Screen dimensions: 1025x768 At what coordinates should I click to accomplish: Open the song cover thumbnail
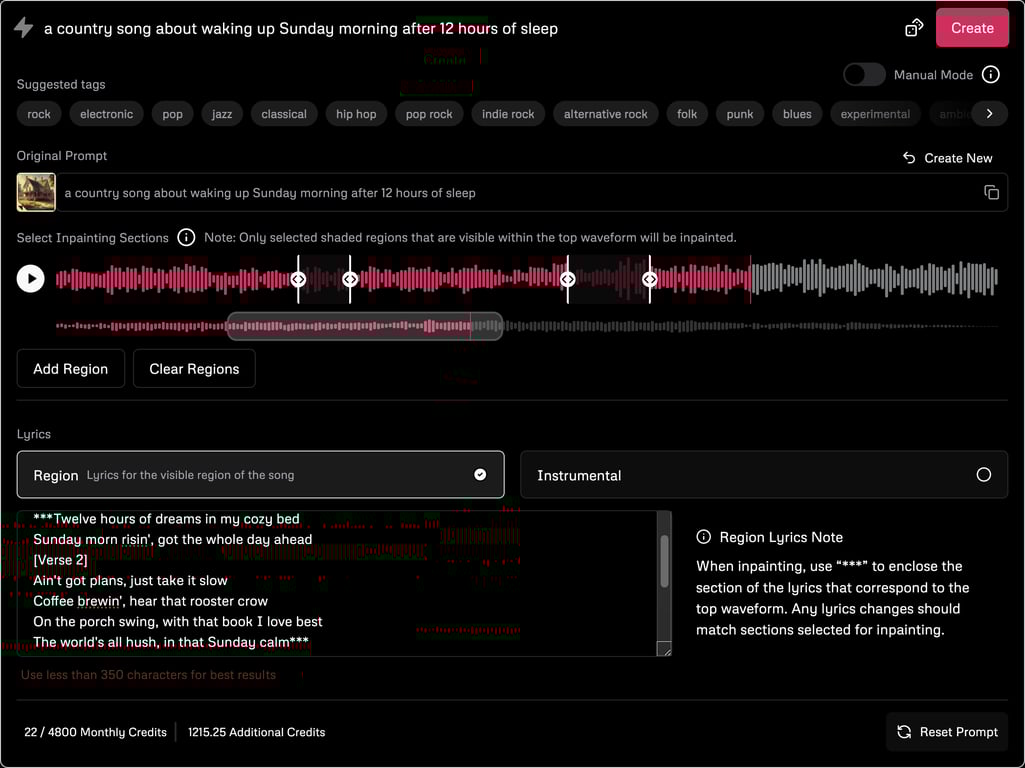point(36,192)
